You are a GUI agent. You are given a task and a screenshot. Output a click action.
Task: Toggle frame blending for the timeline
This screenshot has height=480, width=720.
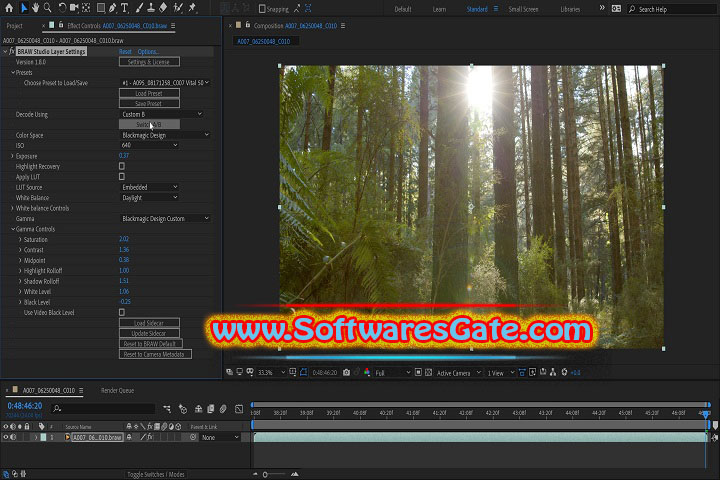[210, 408]
